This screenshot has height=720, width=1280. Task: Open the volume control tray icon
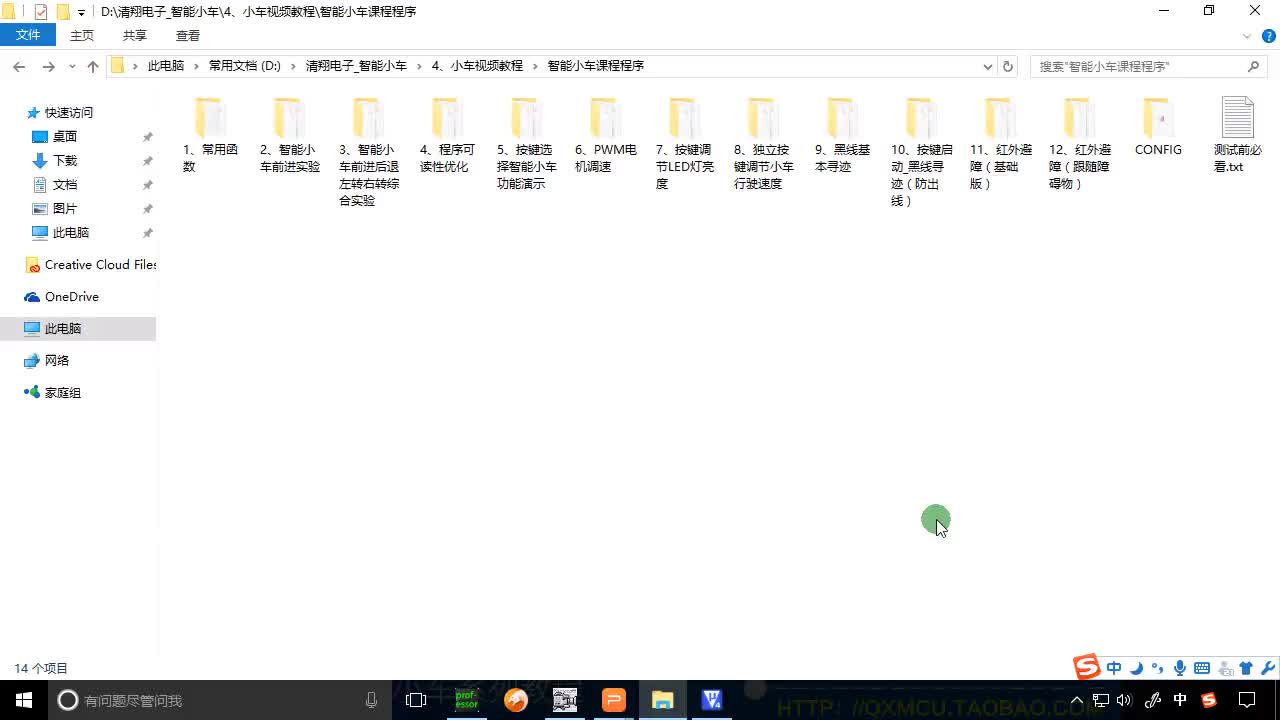1125,700
